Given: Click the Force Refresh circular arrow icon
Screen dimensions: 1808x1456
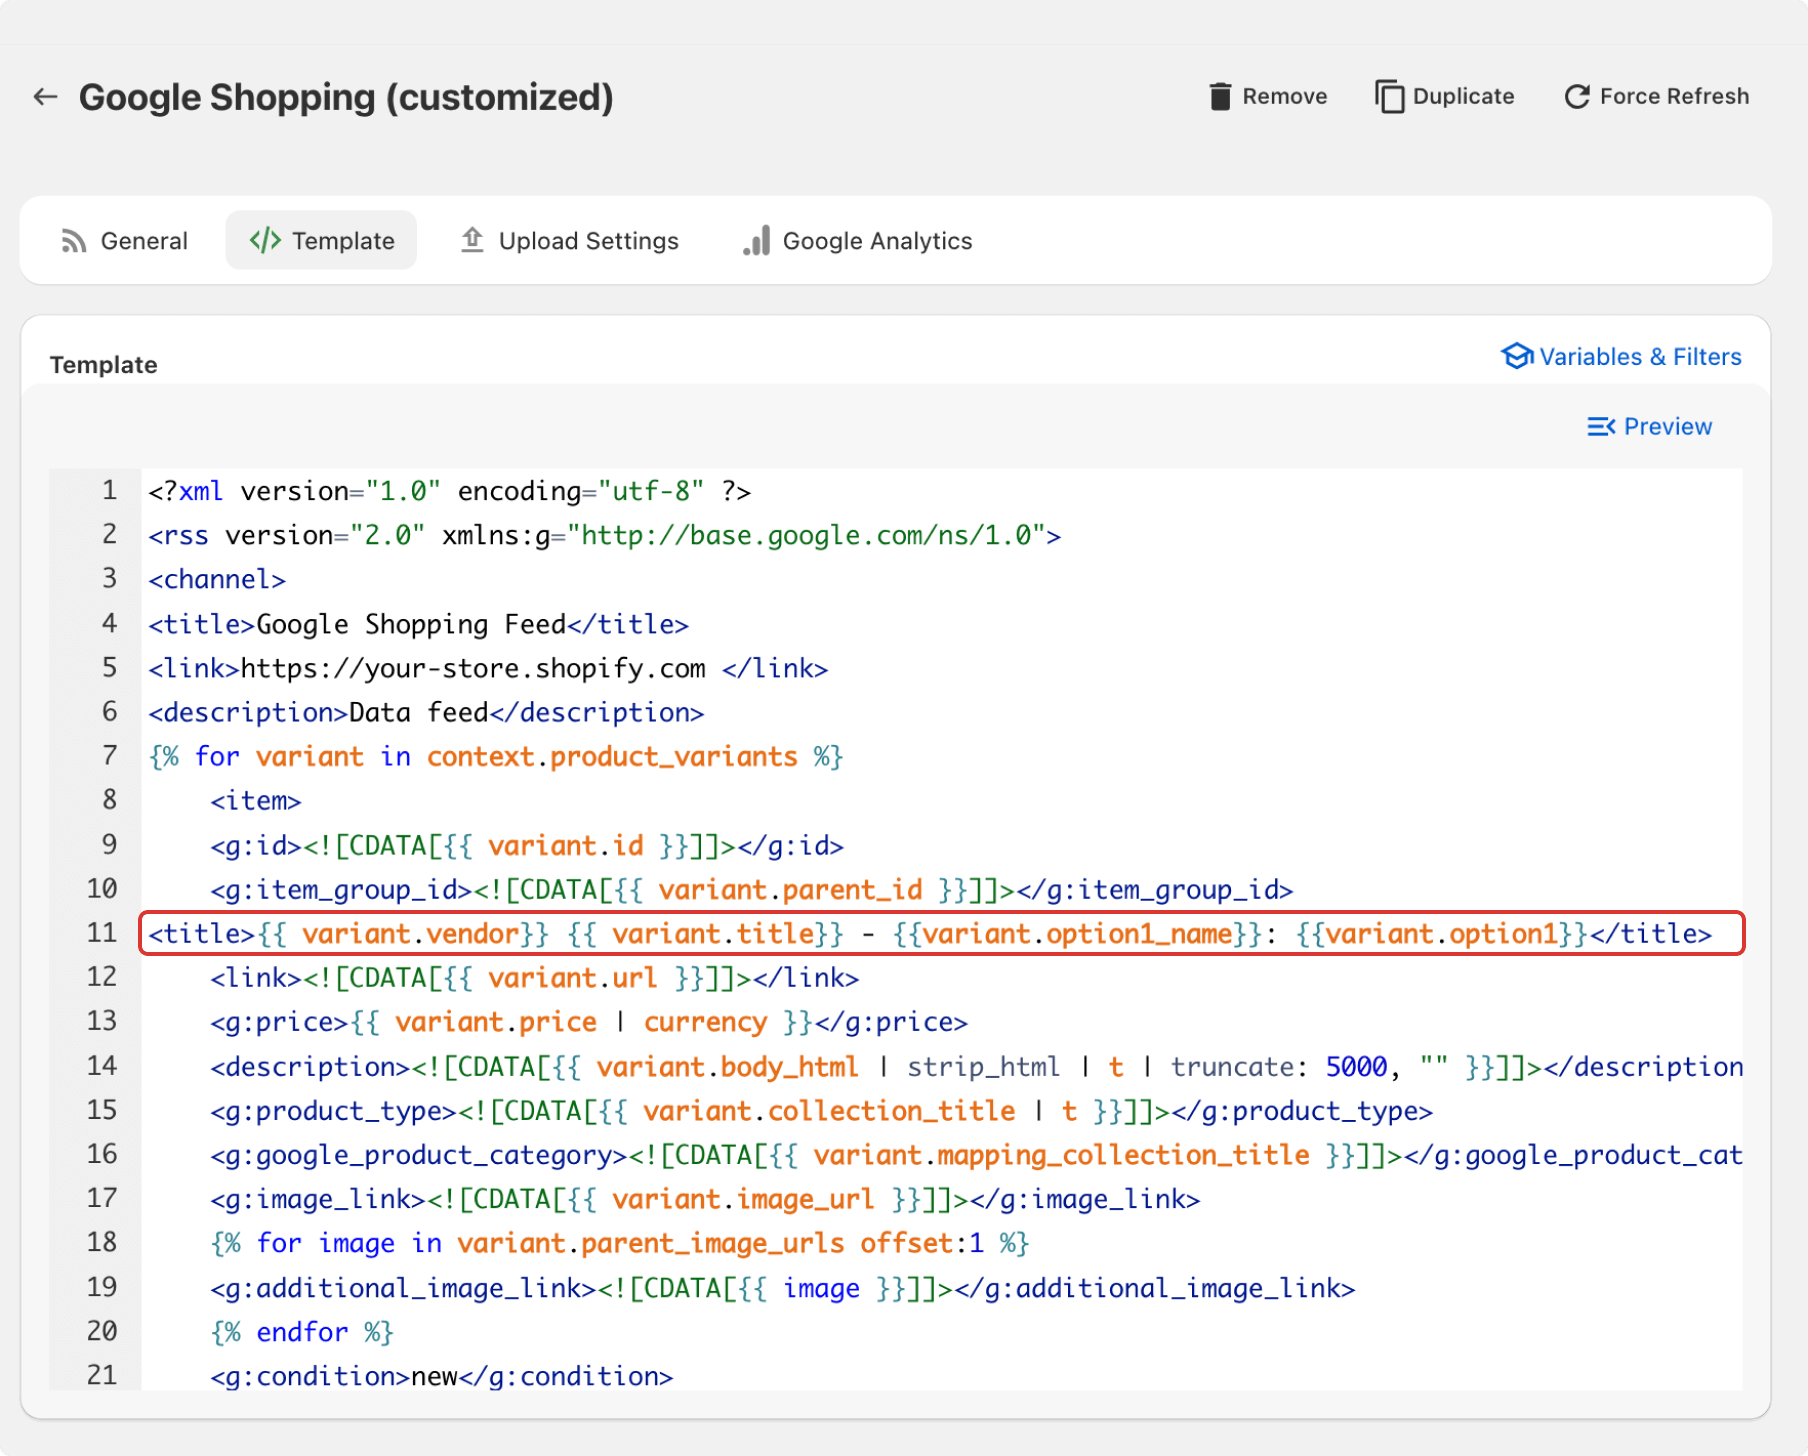Looking at the screenshot, I should (x=1577, y=97).
